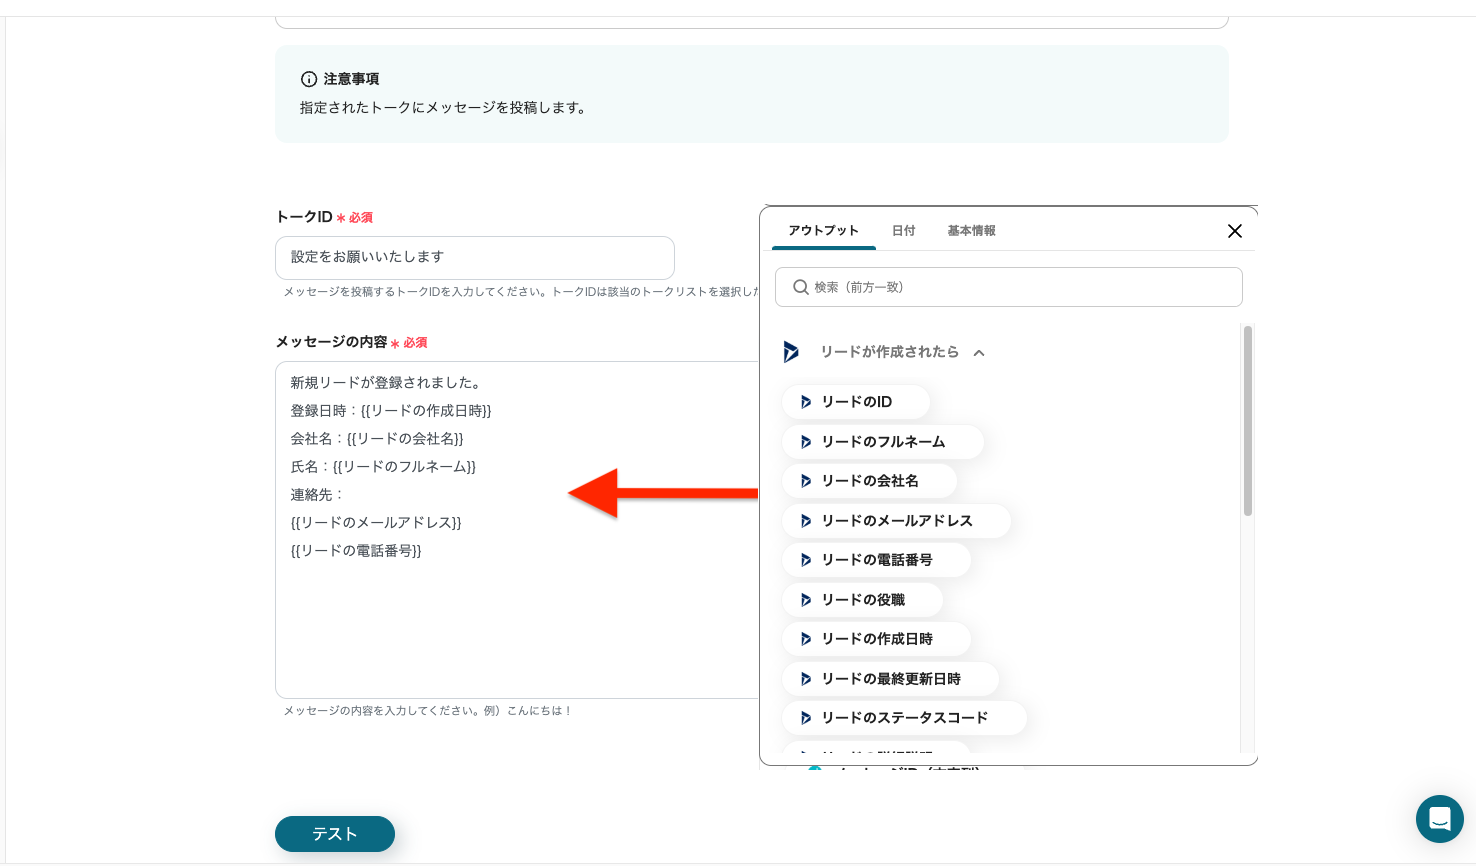This screenshot has height=866, width=1476.
Task: Click the メッセージの内容 field label
Action: pos(331,342)
